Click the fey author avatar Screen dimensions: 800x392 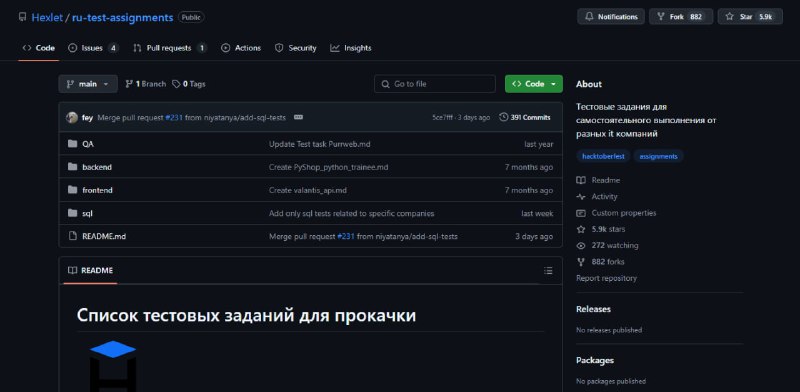[x=72, y=118]
